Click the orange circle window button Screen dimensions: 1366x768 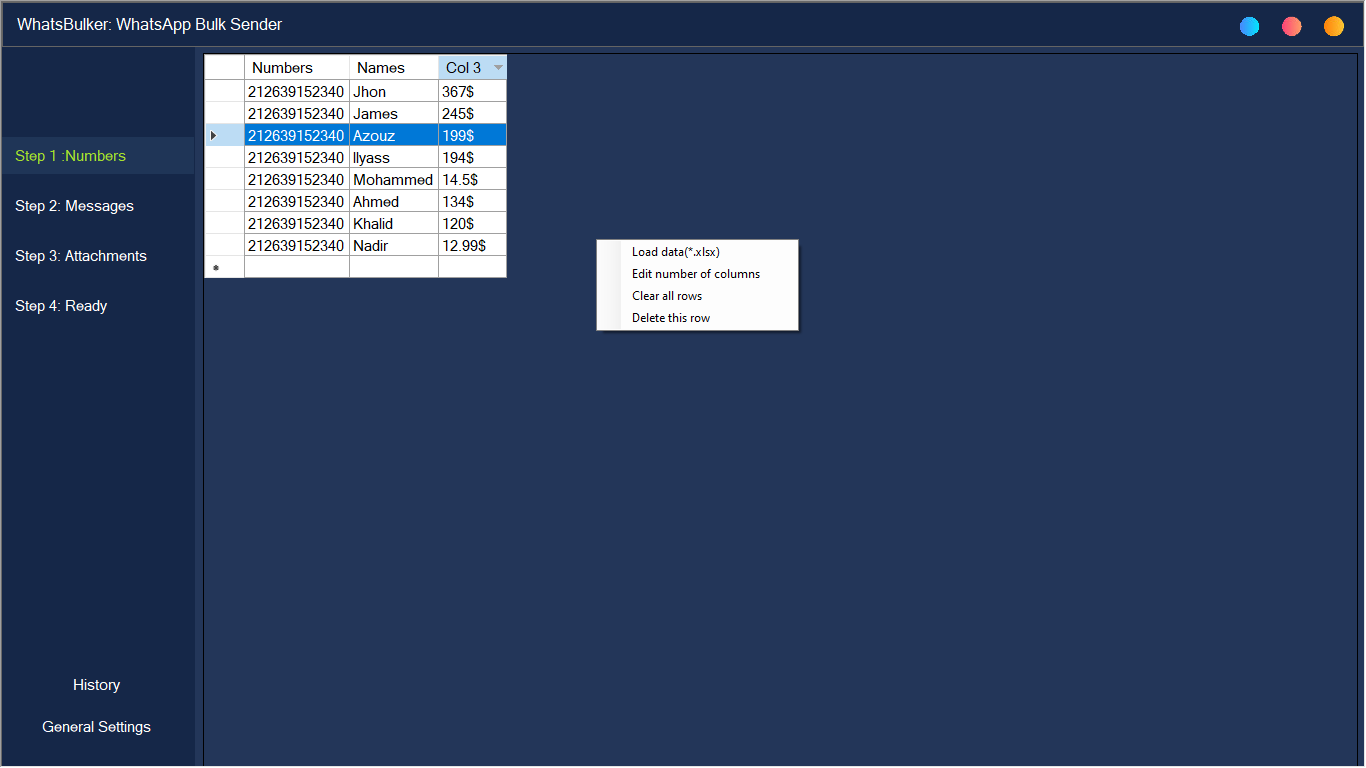click(x=1334, y=26)
